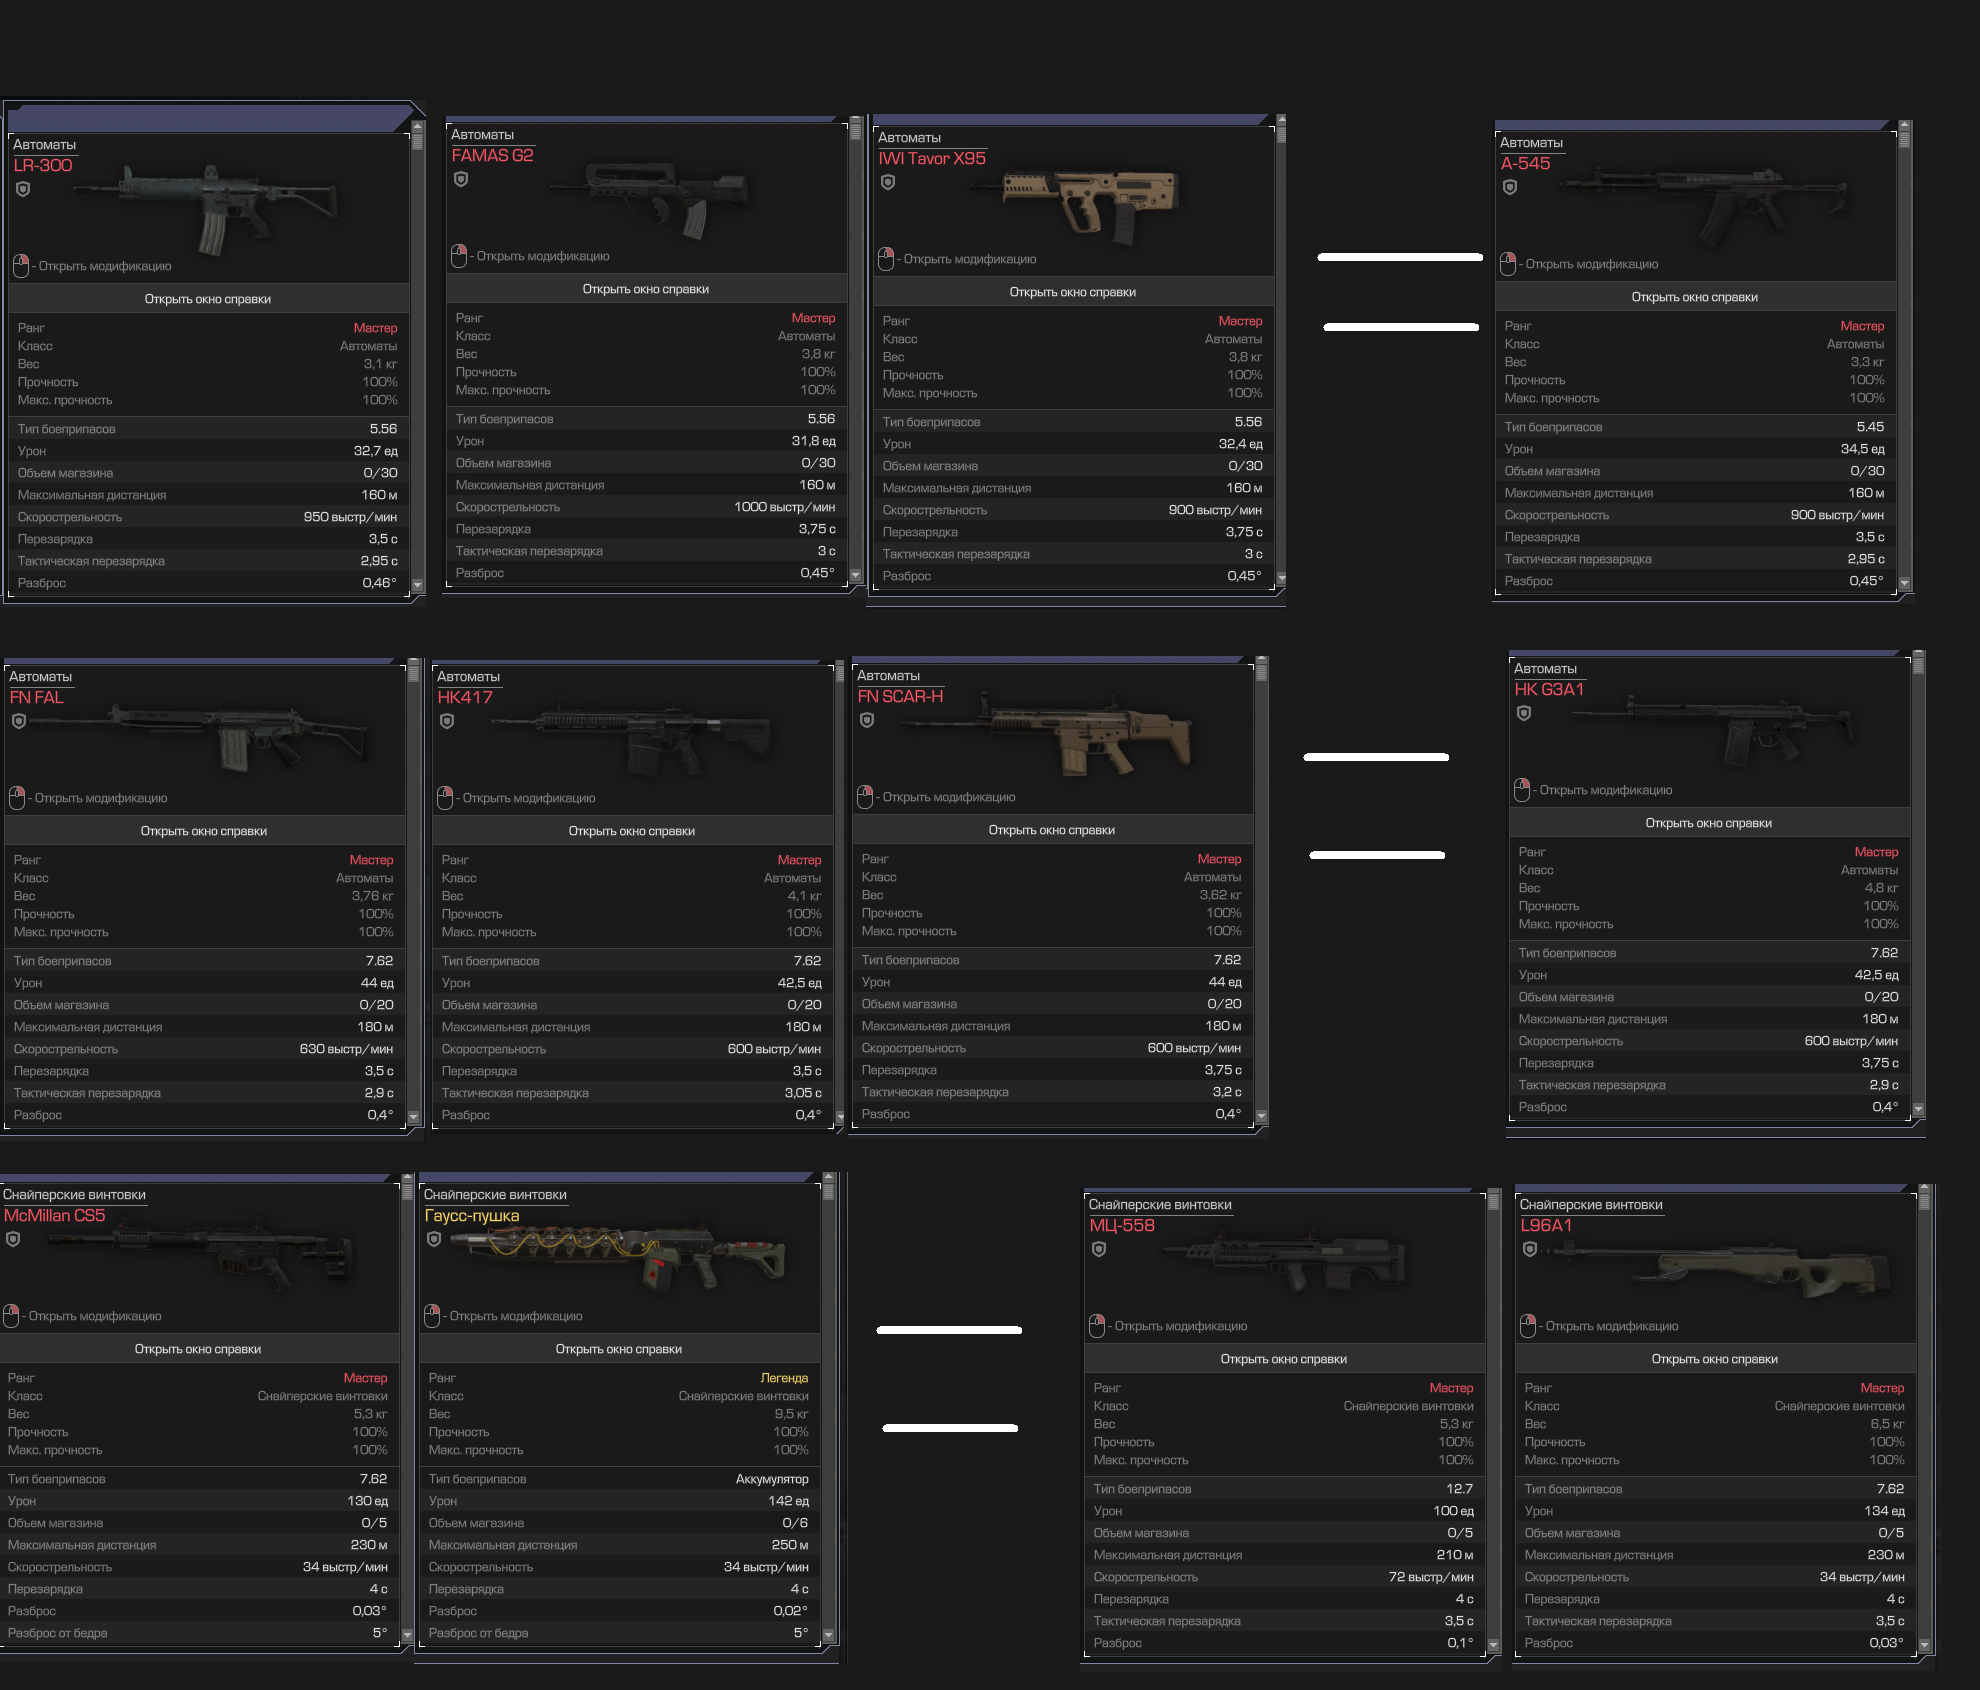Click the shield icon under HK417
The width and height of the screenshot is (1980, 1690).
(447, 721)
